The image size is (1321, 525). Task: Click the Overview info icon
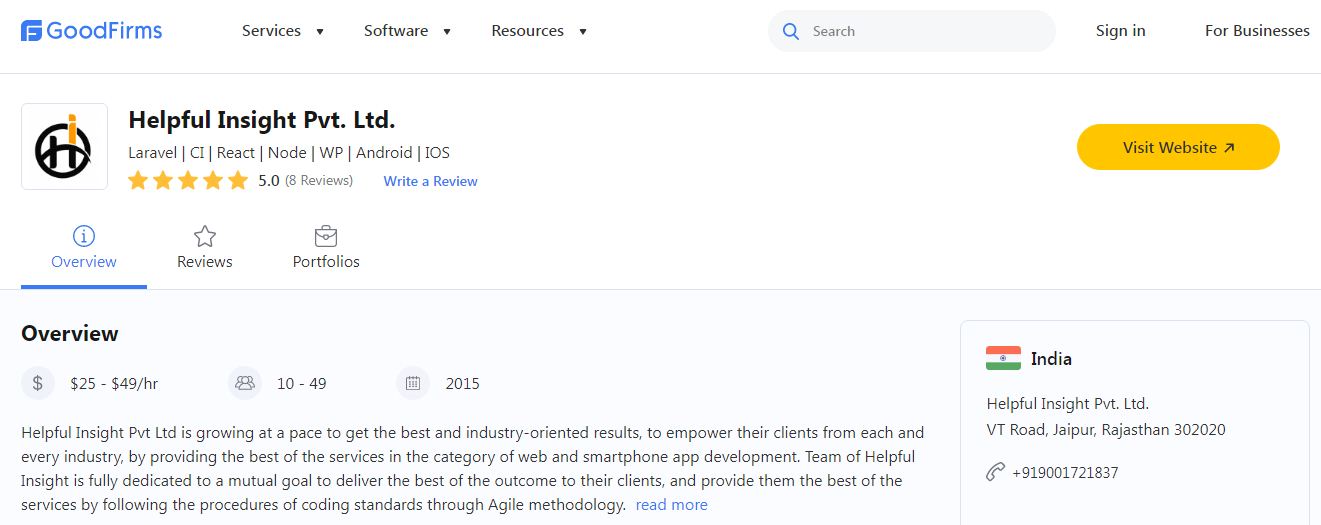click(x=84, y=236)
